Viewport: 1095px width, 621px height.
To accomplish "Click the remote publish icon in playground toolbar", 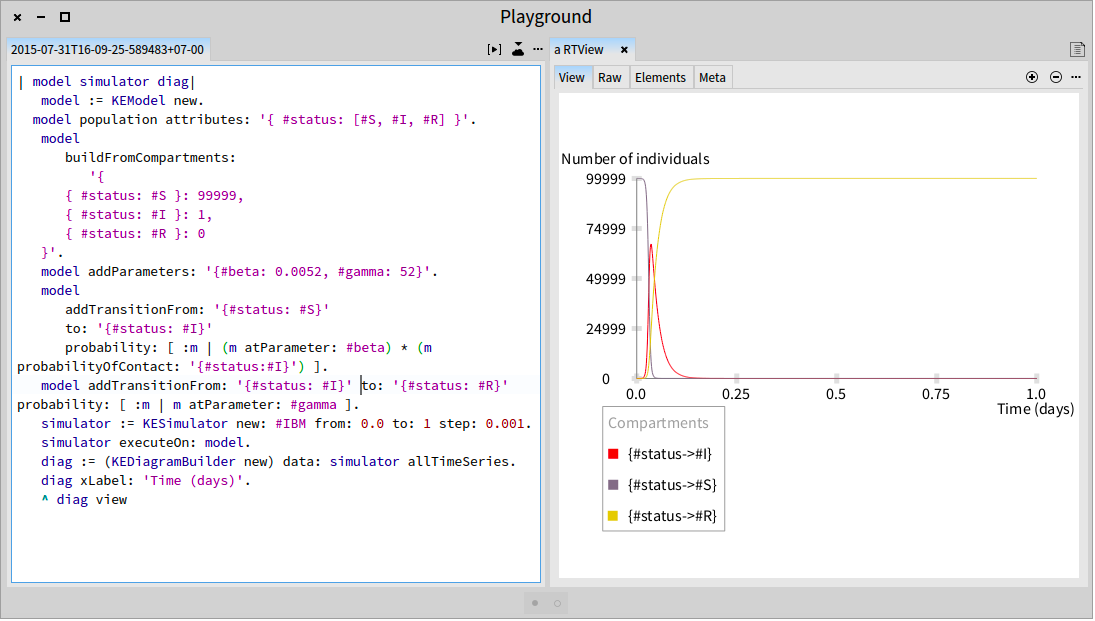I will [517, 50].
